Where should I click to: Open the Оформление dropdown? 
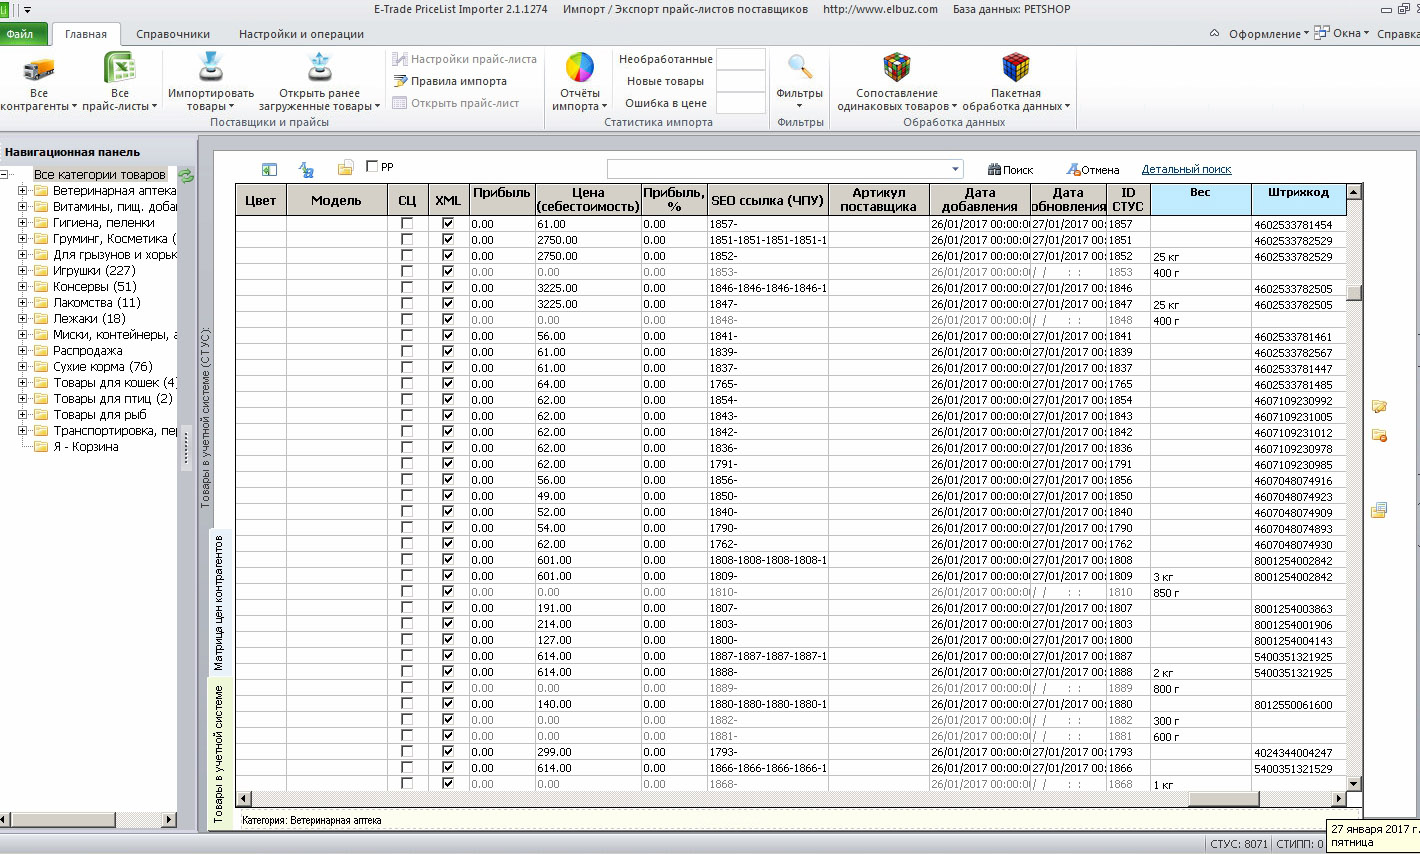[x=1269, y=34]
